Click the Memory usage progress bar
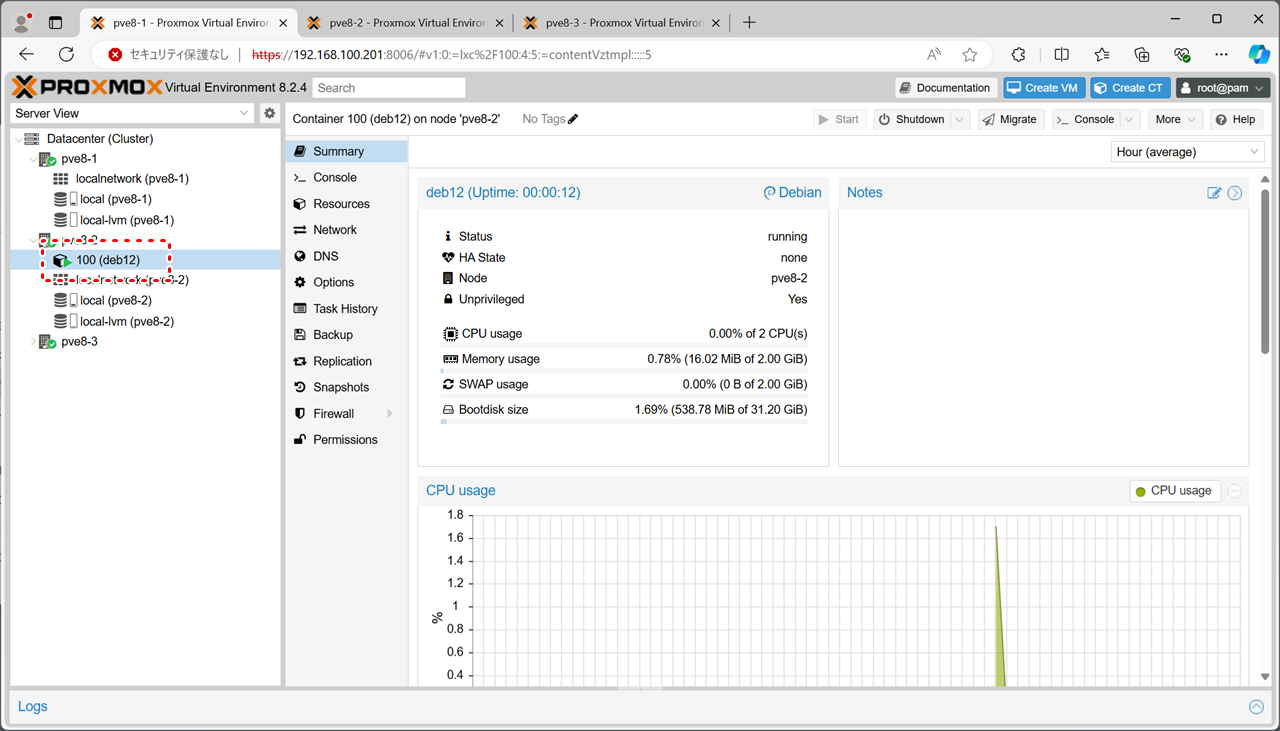 click(x=624, y=371)
